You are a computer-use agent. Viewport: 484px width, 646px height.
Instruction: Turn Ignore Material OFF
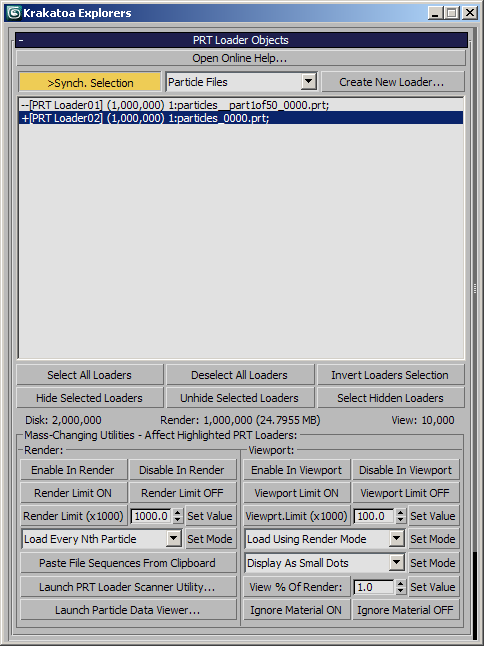[x=406, y=610]
